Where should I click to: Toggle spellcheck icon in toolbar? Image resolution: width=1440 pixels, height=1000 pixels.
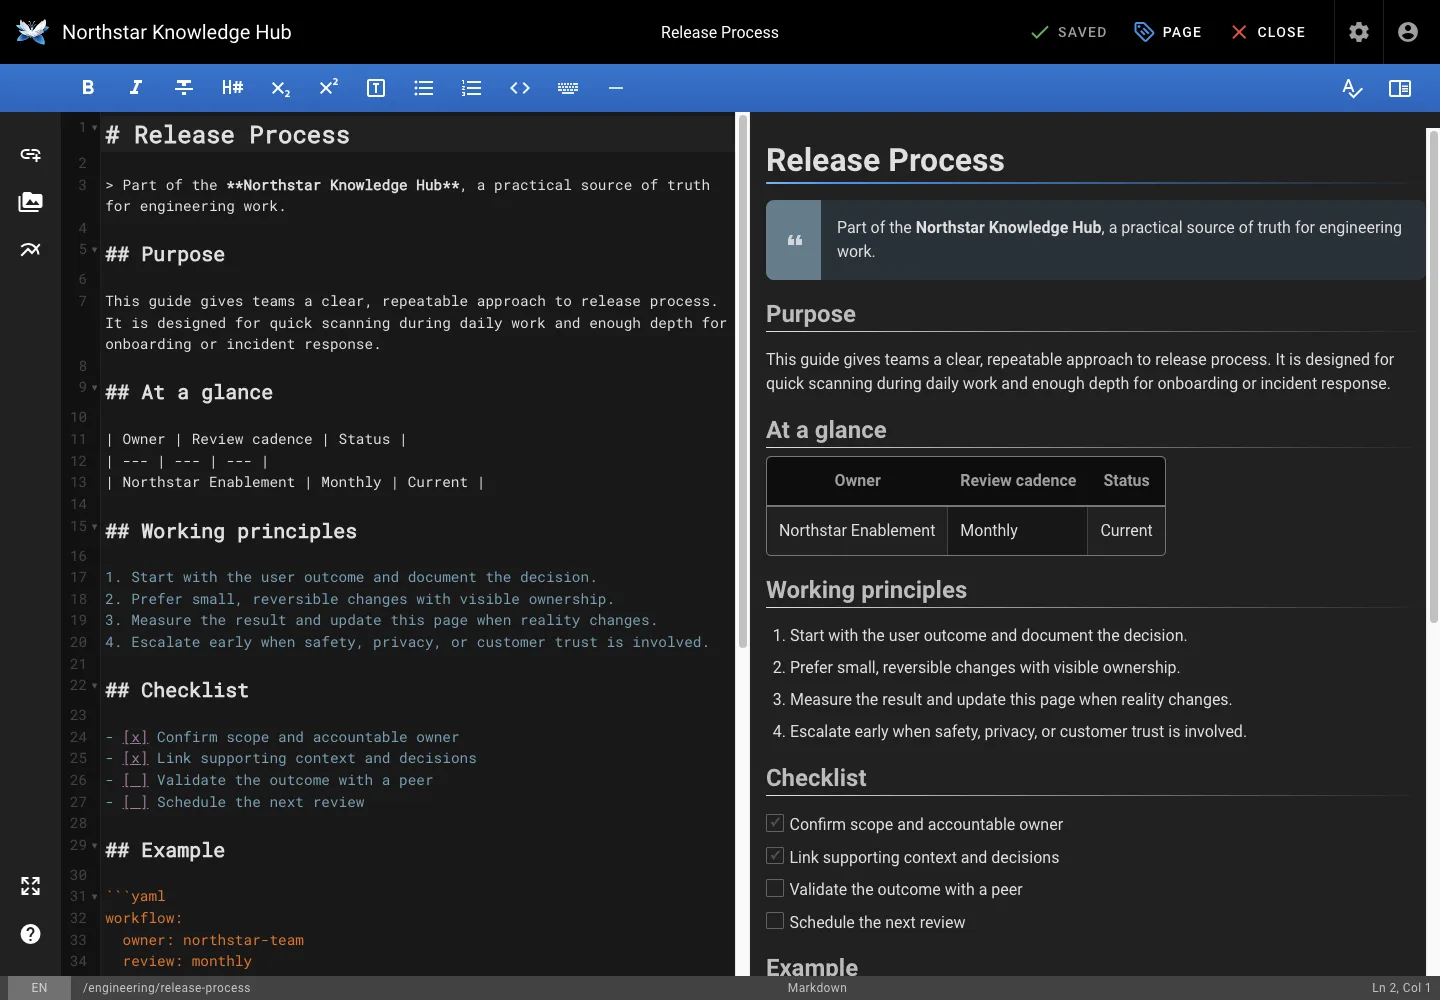point(1352,88)
